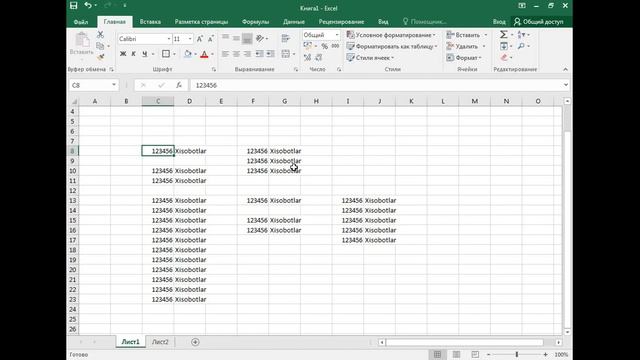Click the decrease indent icon
The image size is (640, 360).
[260, 54]
